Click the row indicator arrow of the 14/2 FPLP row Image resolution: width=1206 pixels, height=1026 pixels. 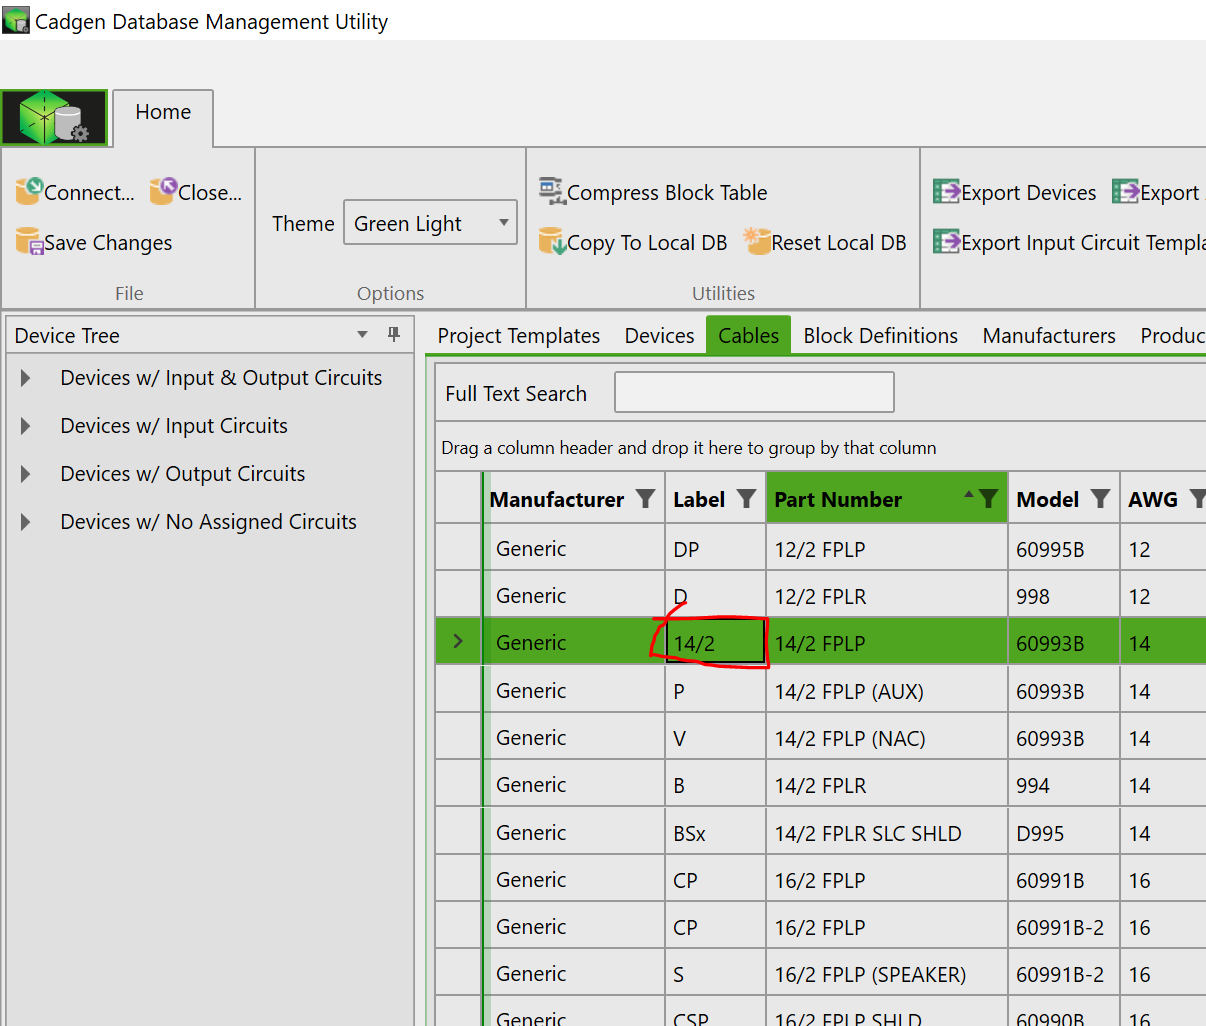click(x=458, y=641)
